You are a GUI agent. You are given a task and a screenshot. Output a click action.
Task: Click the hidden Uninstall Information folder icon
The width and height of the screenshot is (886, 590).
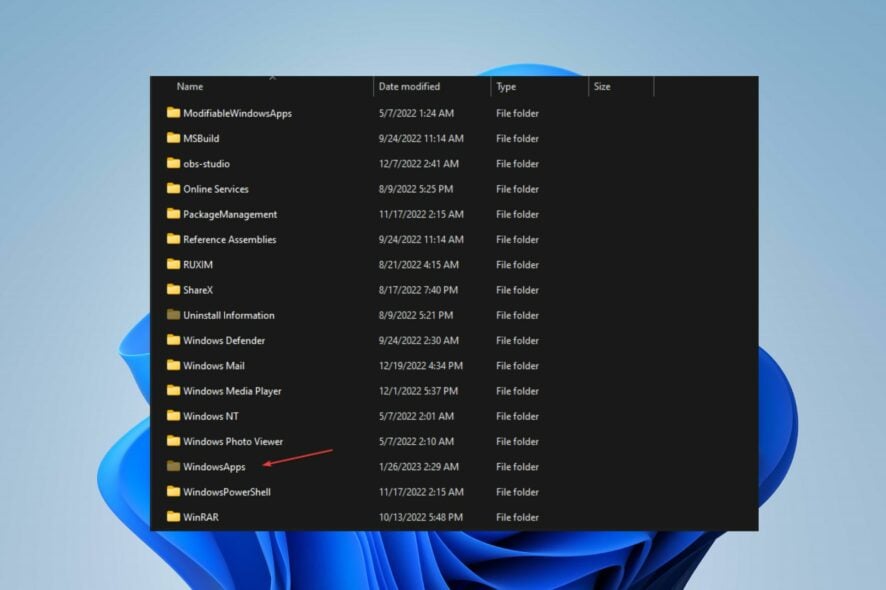pos(173,315)
